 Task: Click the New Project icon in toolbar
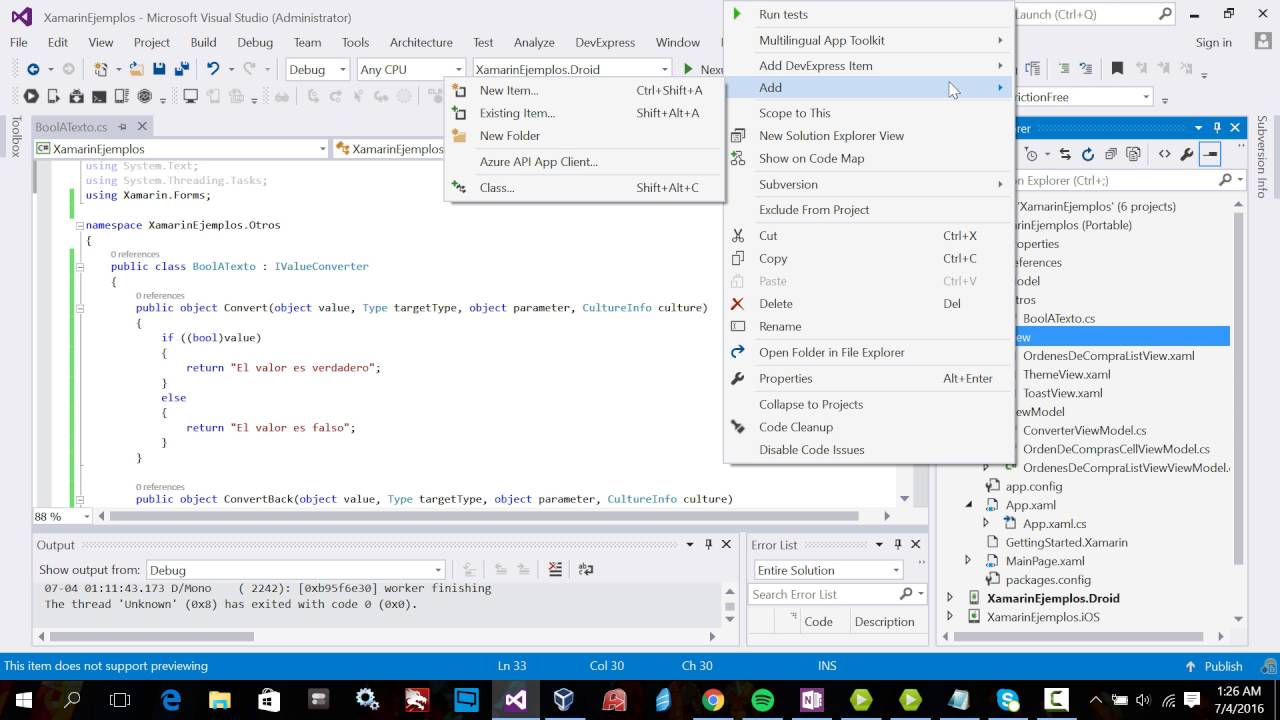click(x=100, y=69)
